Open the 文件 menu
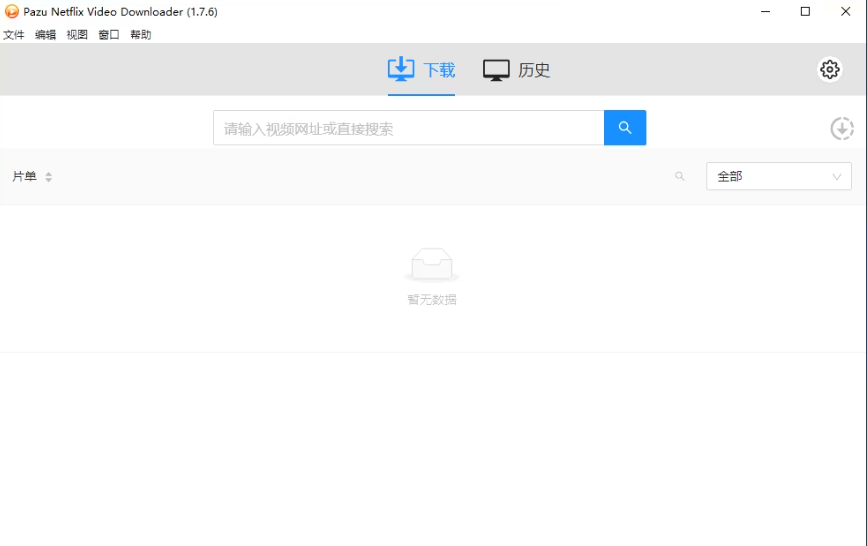Viewport: 867px width, 546px height. pos(14,35)
